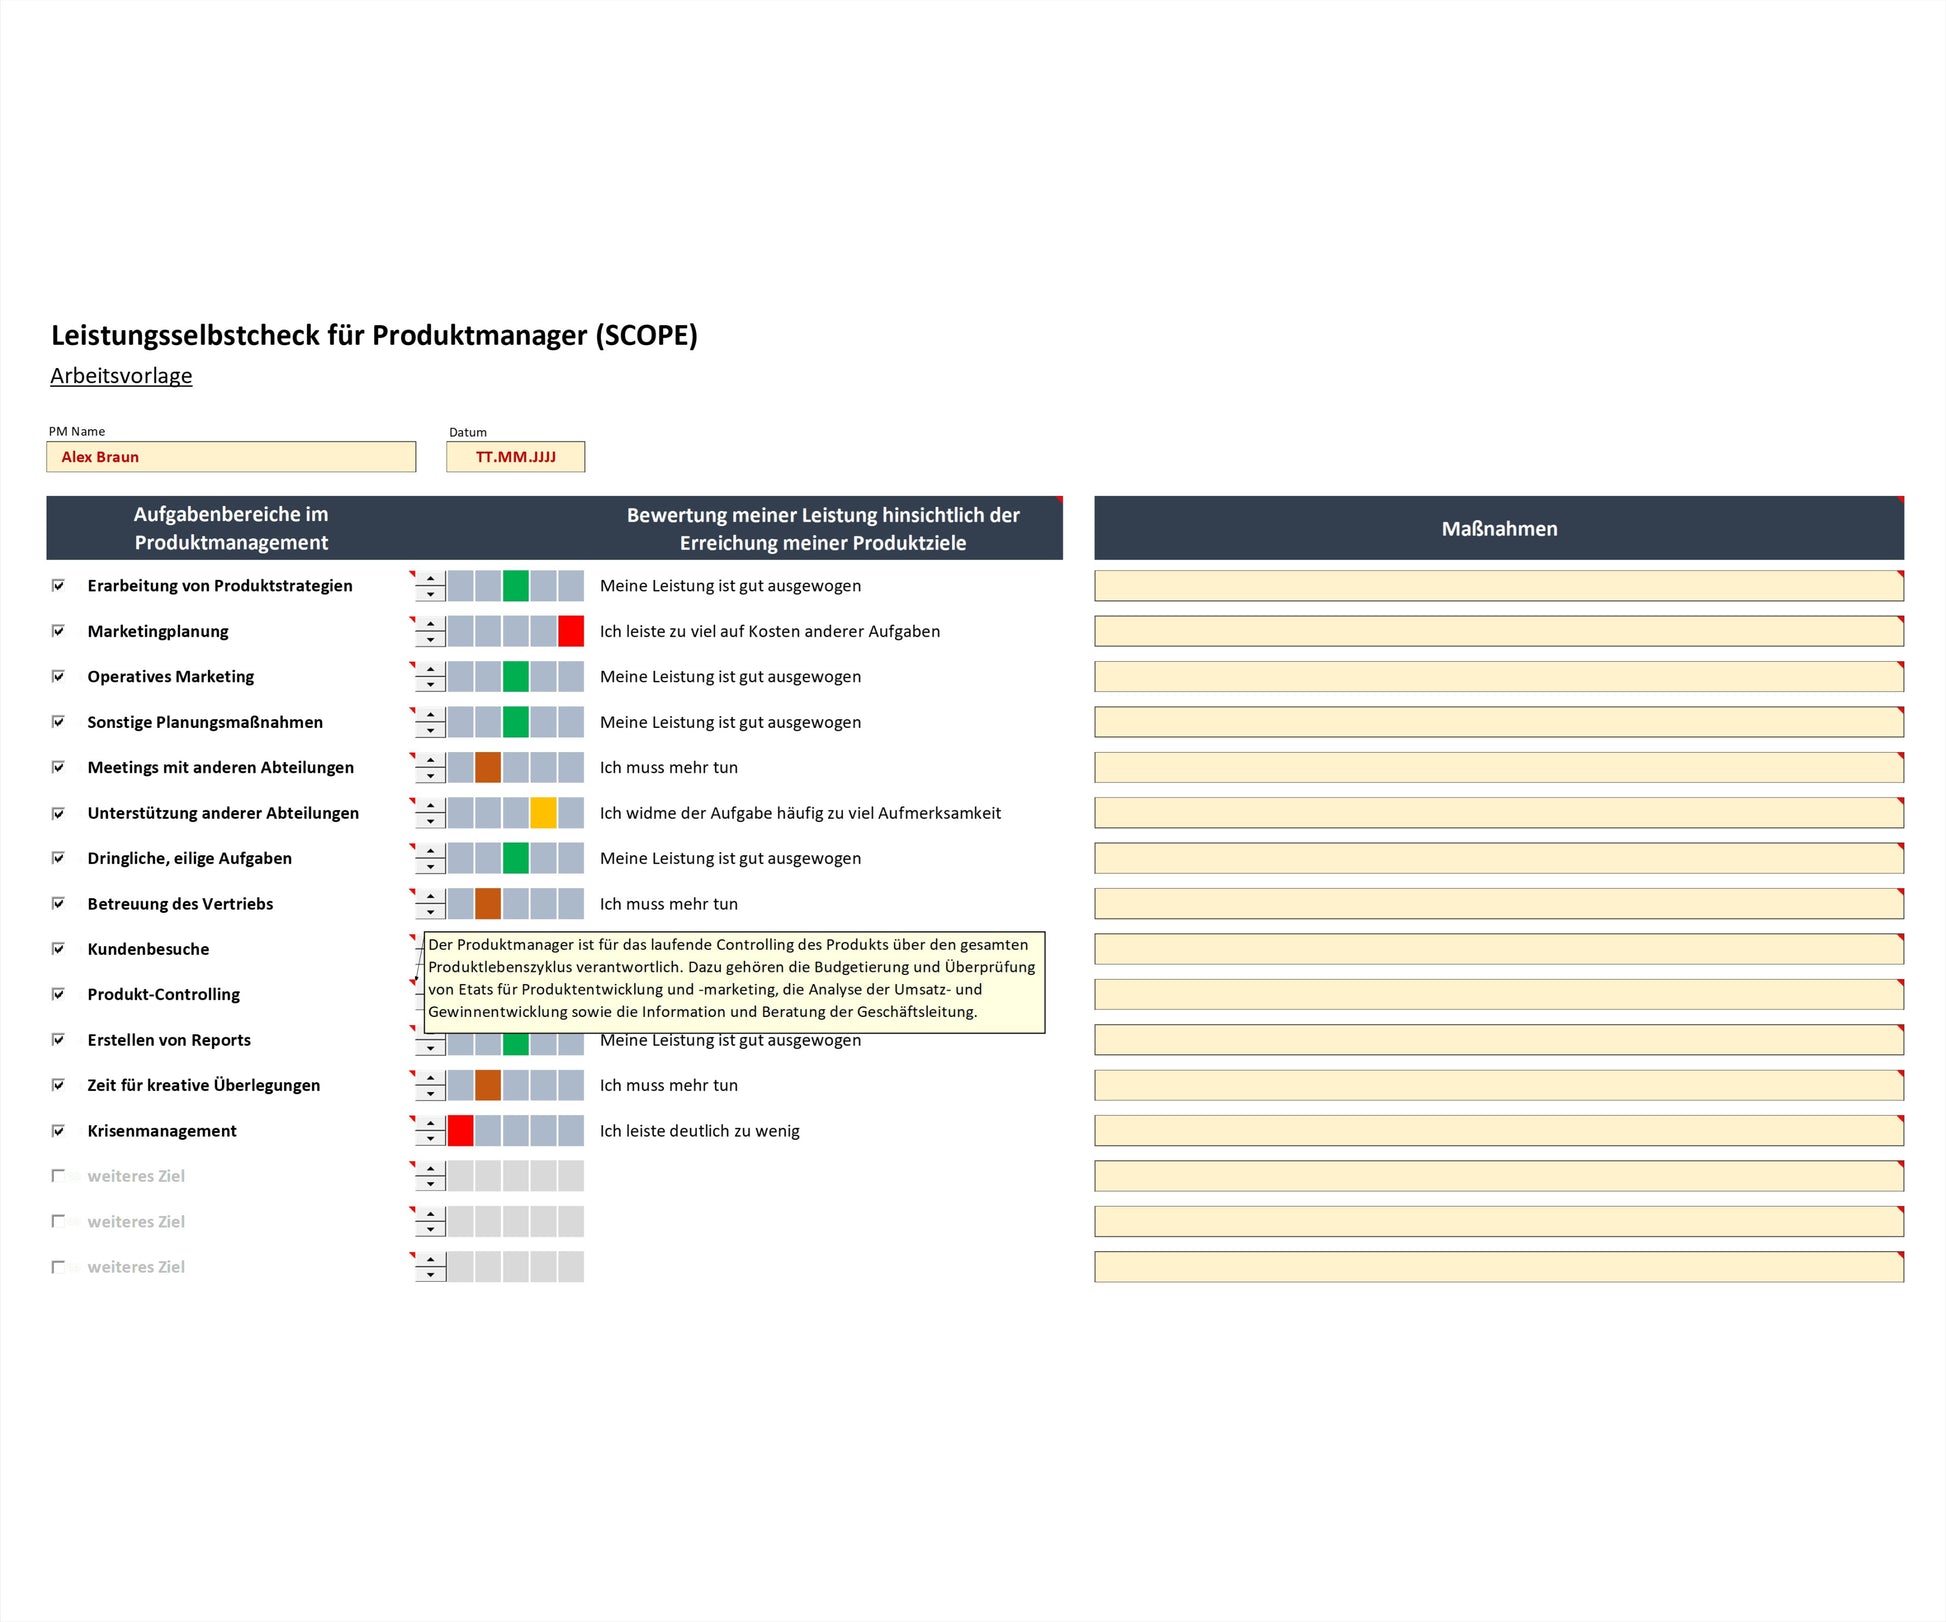Click 'Ich leiste deutlich zu wenig' text
Image resolution: width=1946 pixels, height=1622 pixels.
[700, 1131]
